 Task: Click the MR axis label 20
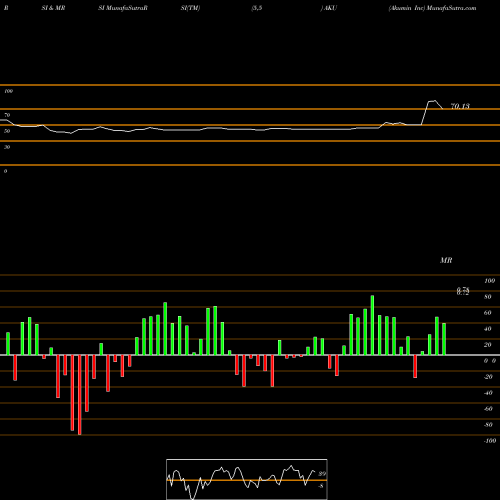pyautogui.click(x=488, y=345)
